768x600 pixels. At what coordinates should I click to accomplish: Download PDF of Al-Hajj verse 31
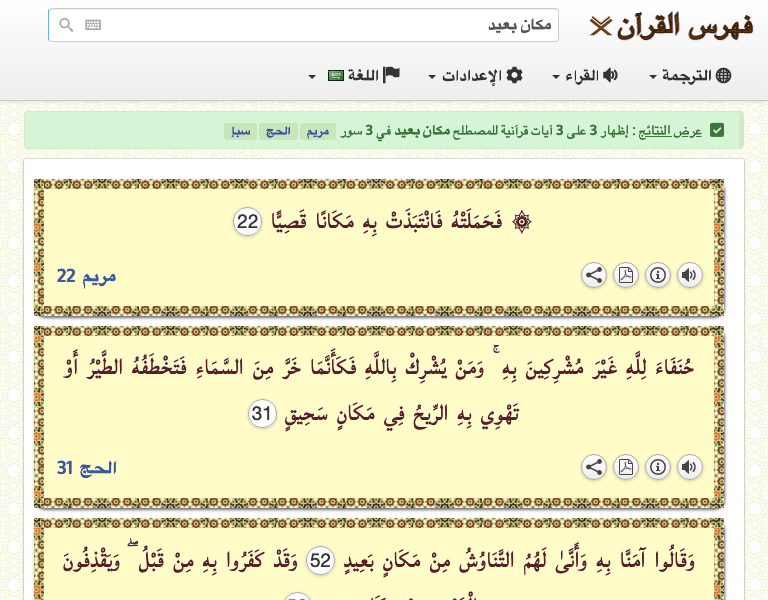625,467
